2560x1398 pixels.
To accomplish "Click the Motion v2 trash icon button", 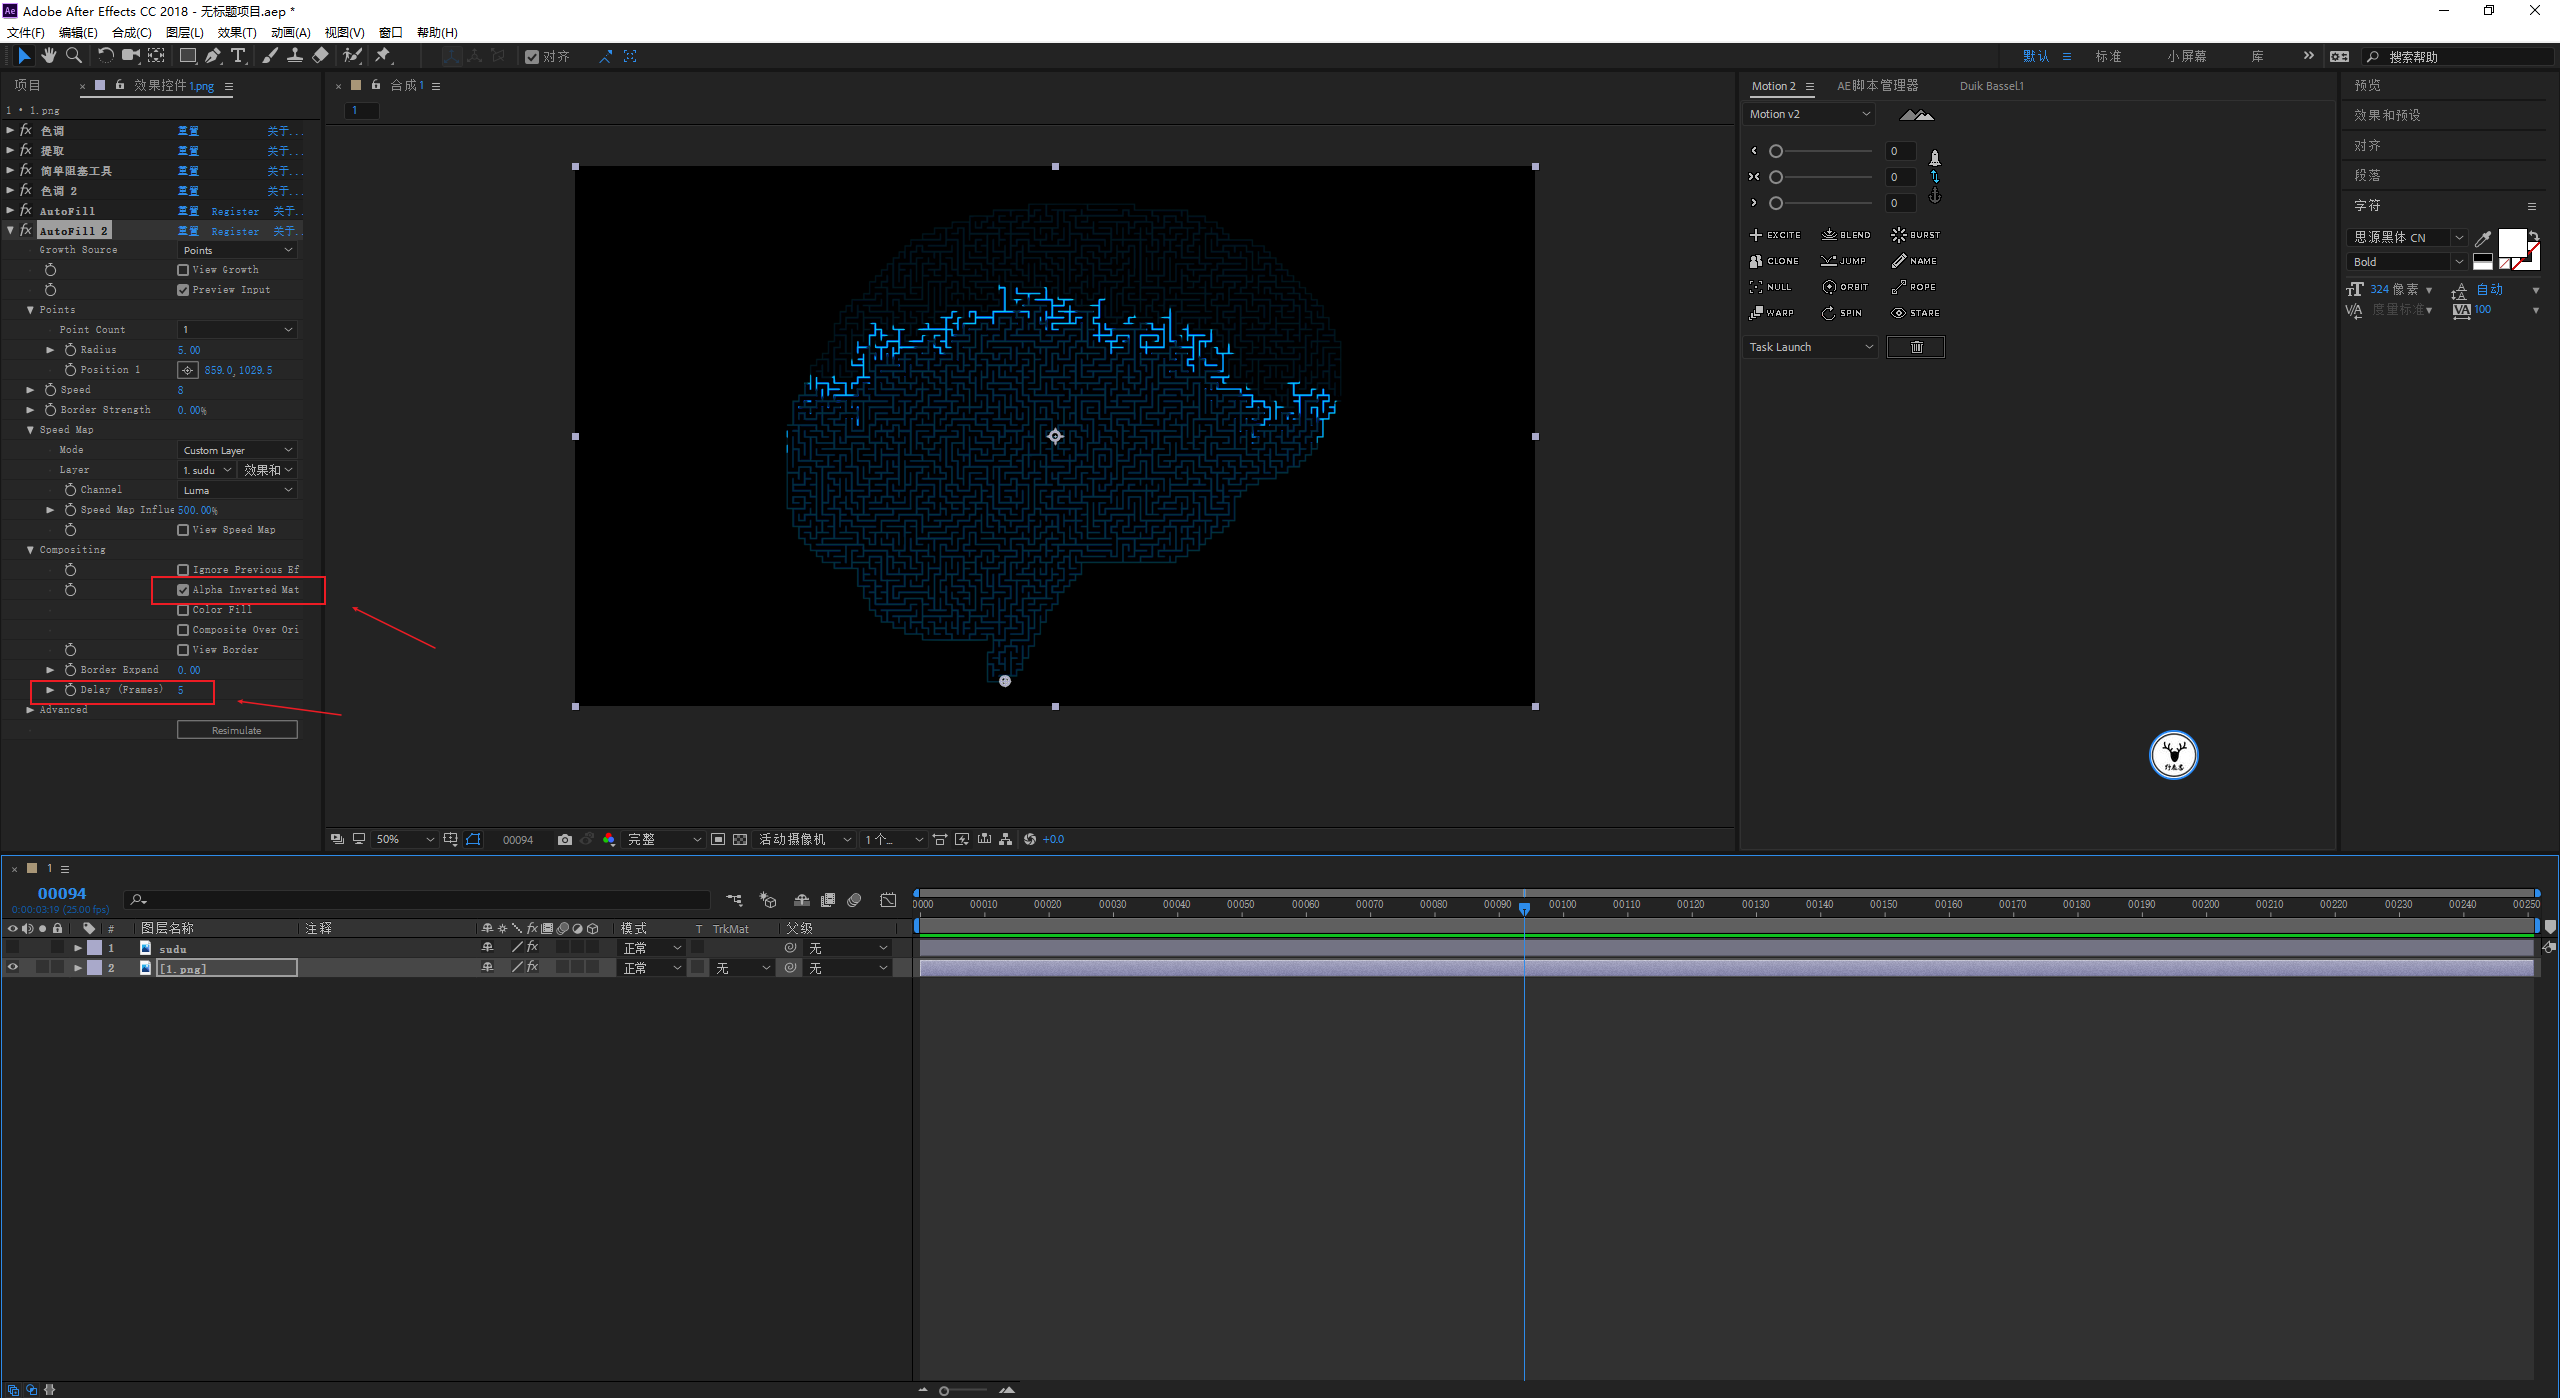I will (x=1915, y=347).
